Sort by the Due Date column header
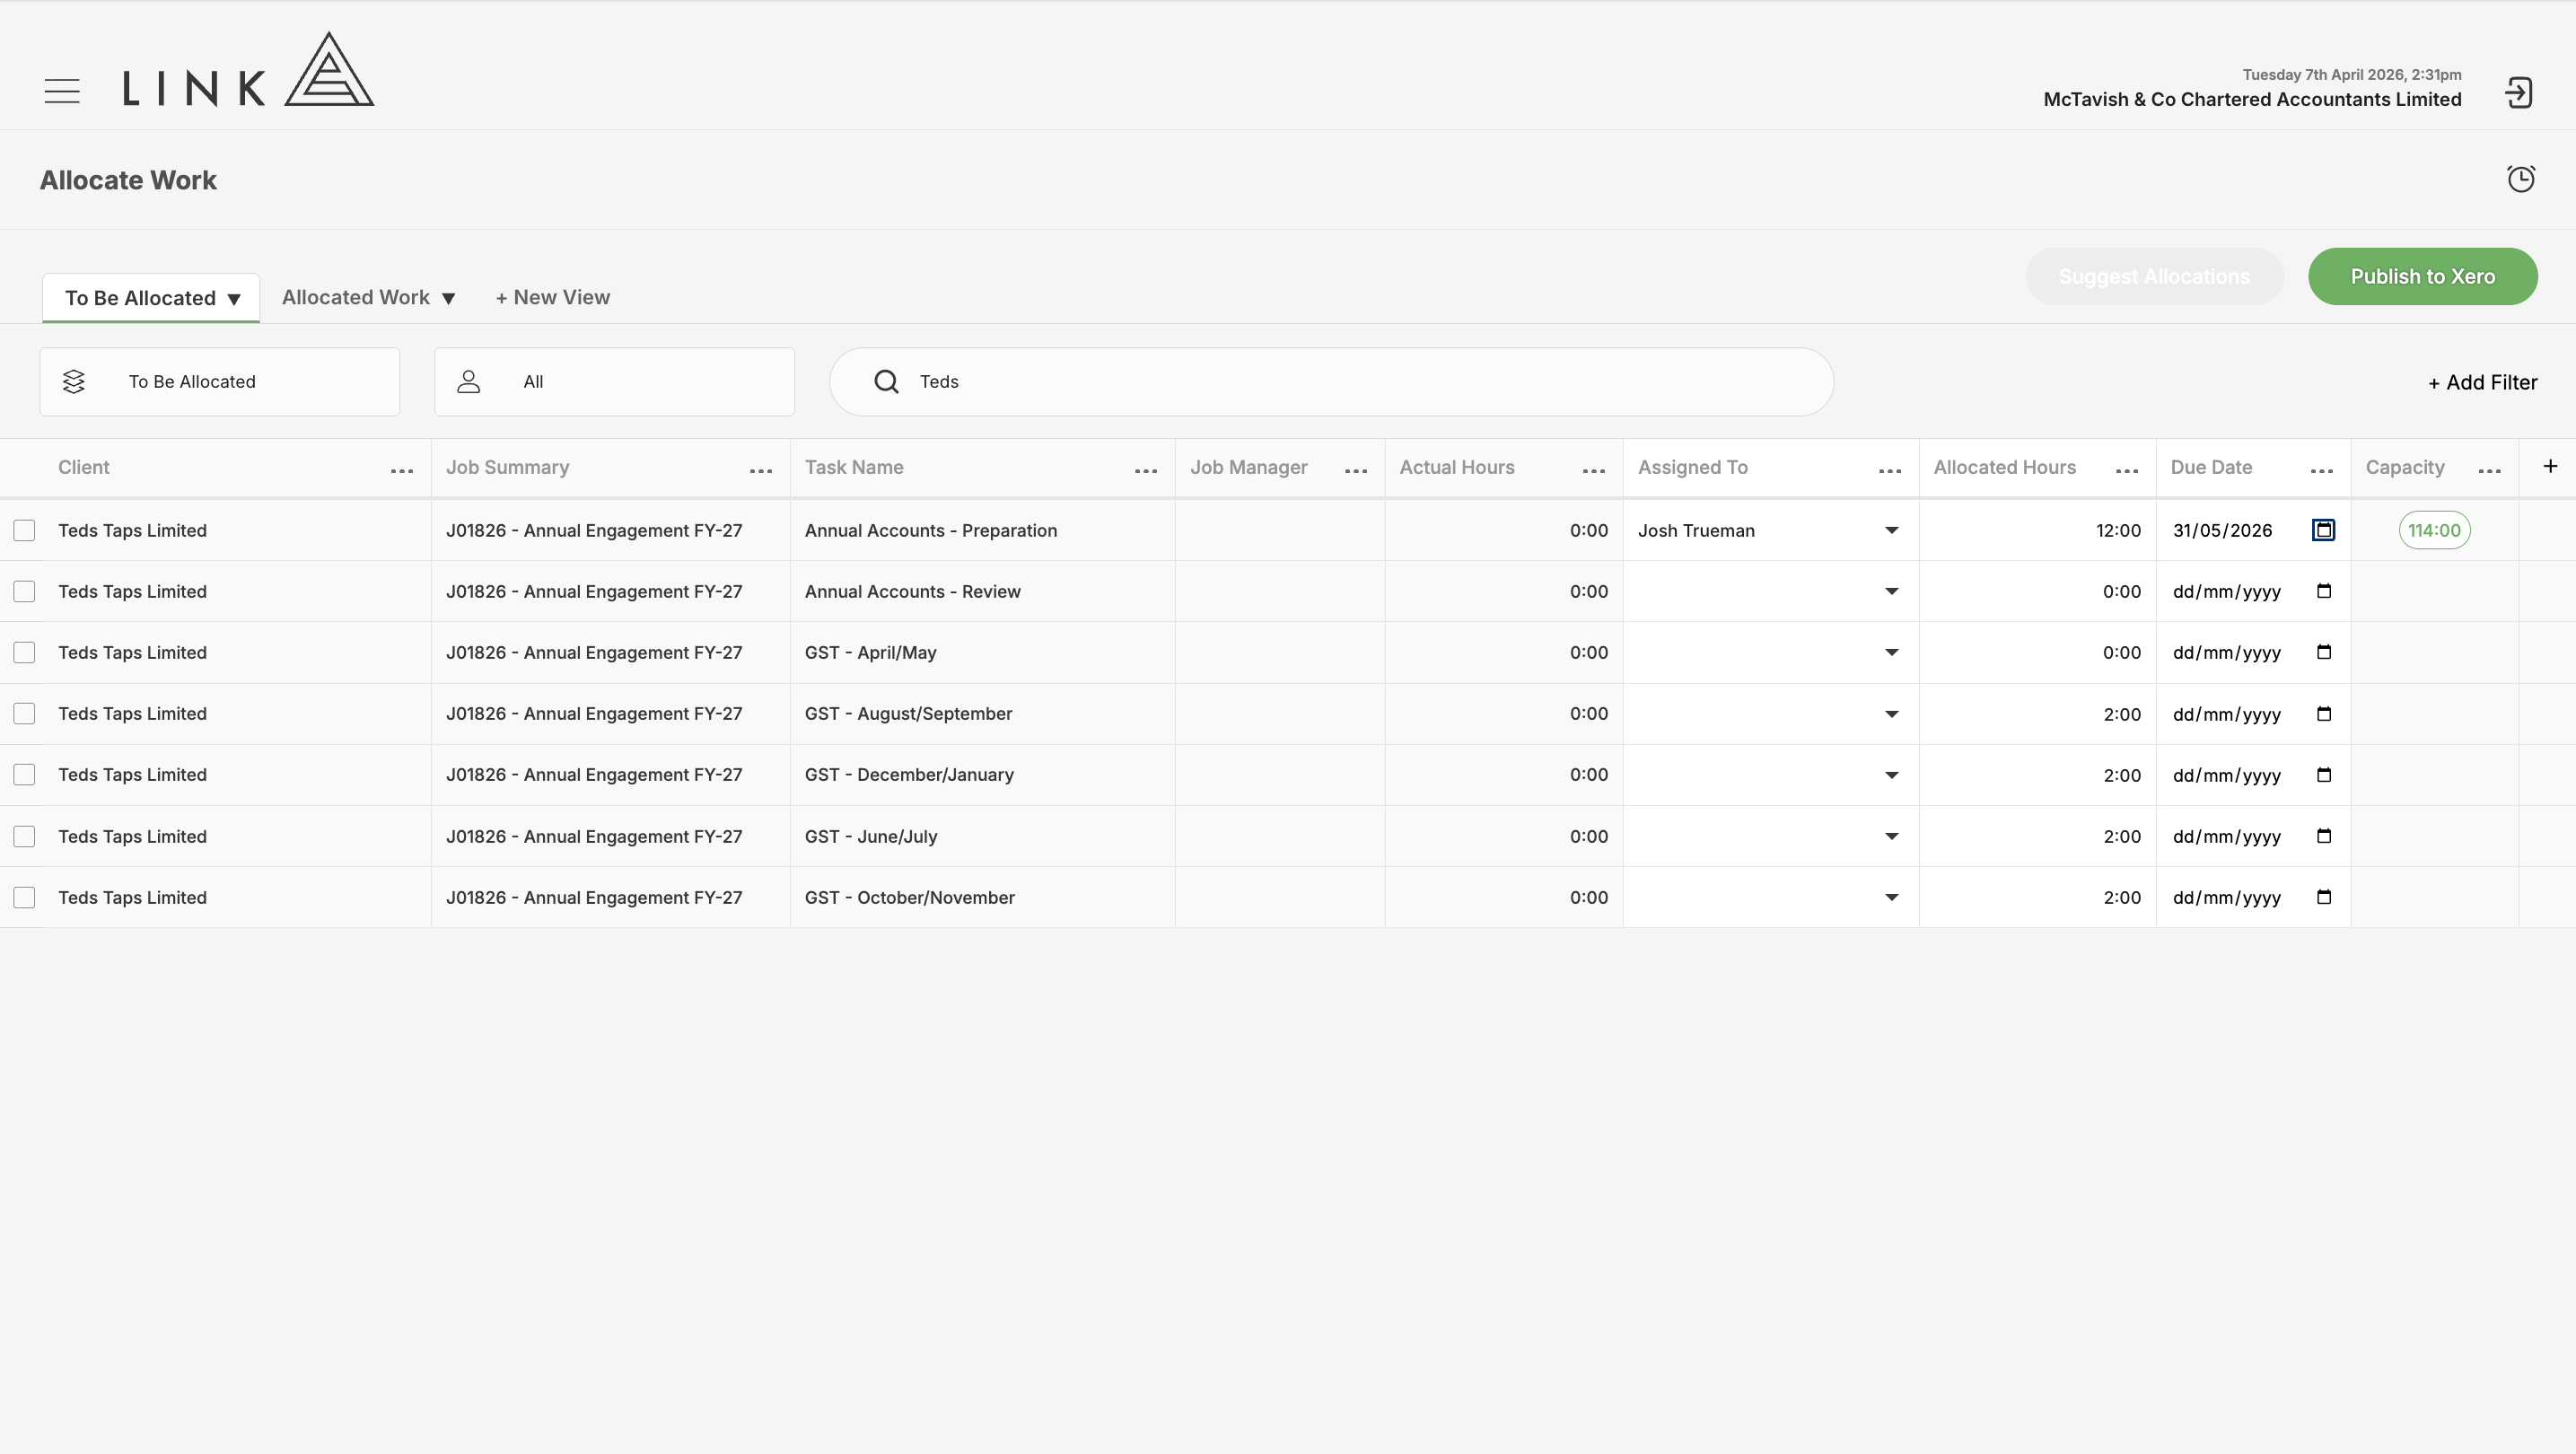The height and width of the screenshot is (1454, 2576). [x=2211, y=467]
